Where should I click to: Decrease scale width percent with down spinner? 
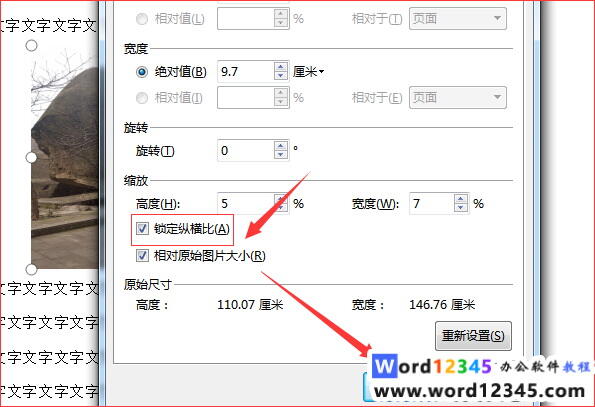460,208
